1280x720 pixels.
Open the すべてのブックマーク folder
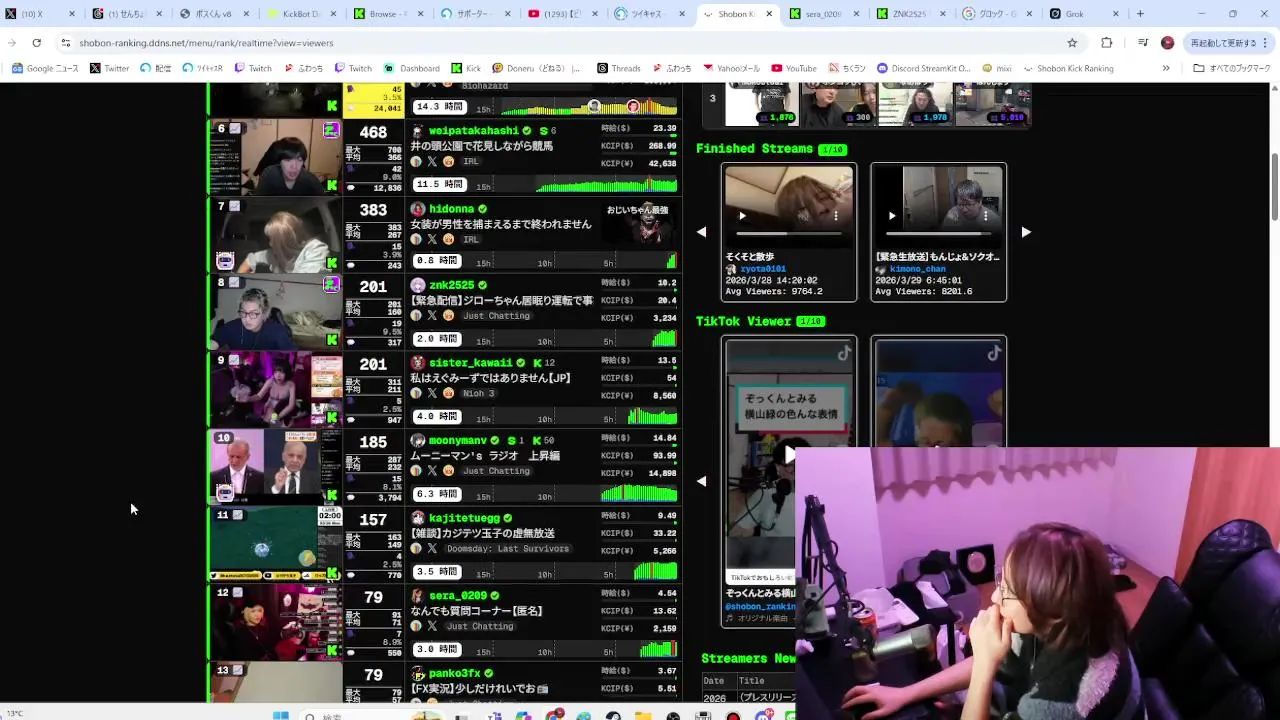pos(1232,68)
